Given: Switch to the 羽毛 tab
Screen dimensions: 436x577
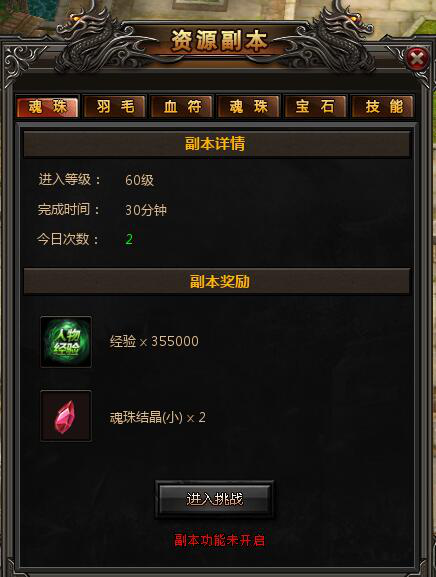Looking at the screenshot, I should pos(115,107).
